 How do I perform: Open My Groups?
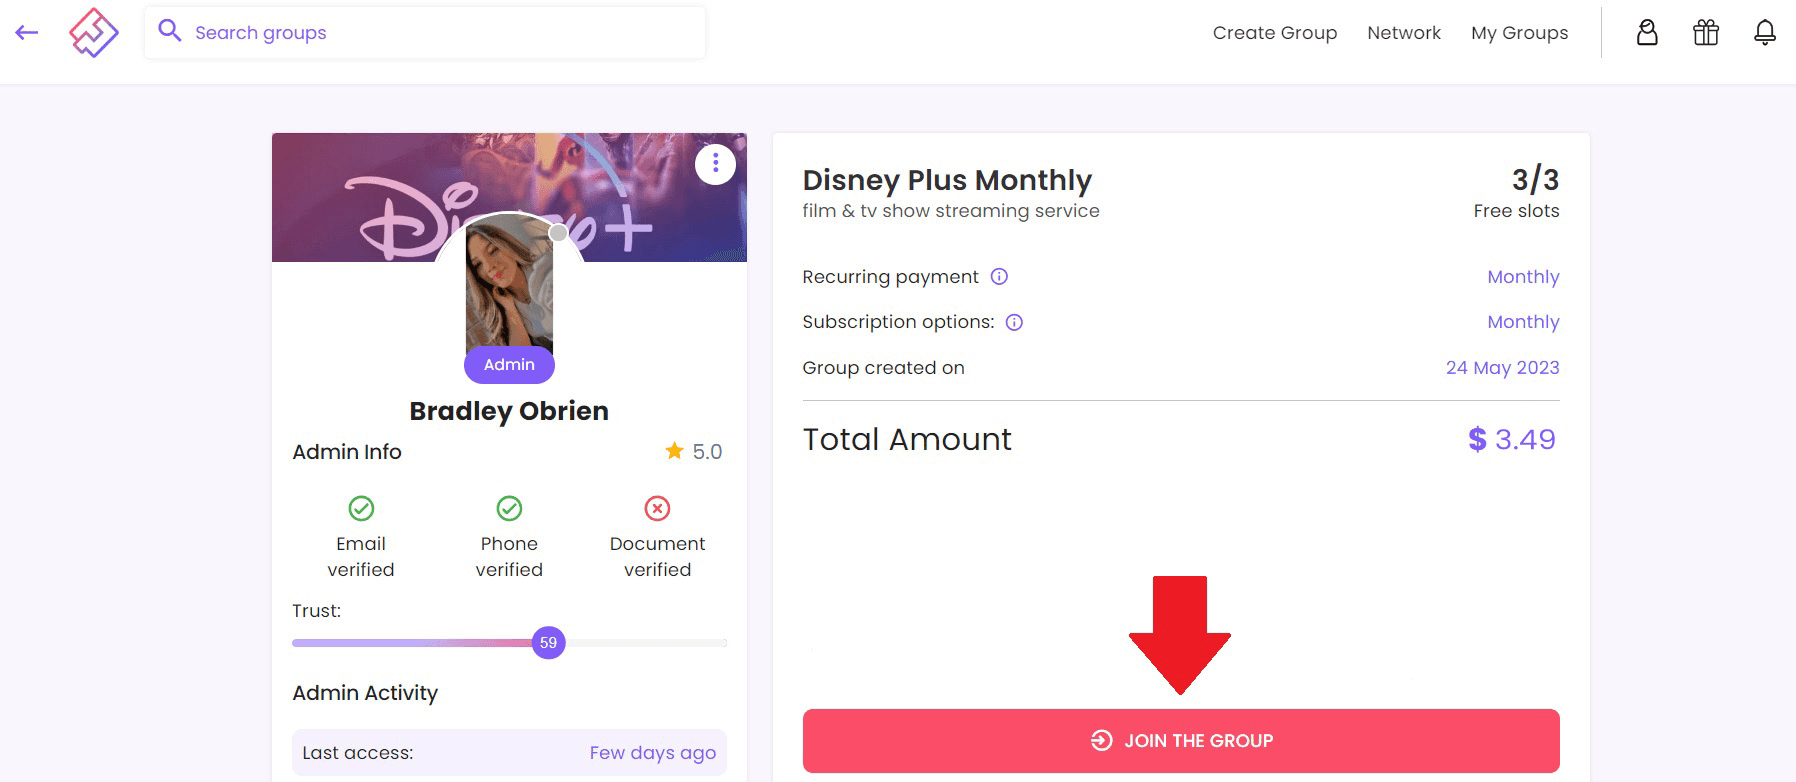point(1519,33)
